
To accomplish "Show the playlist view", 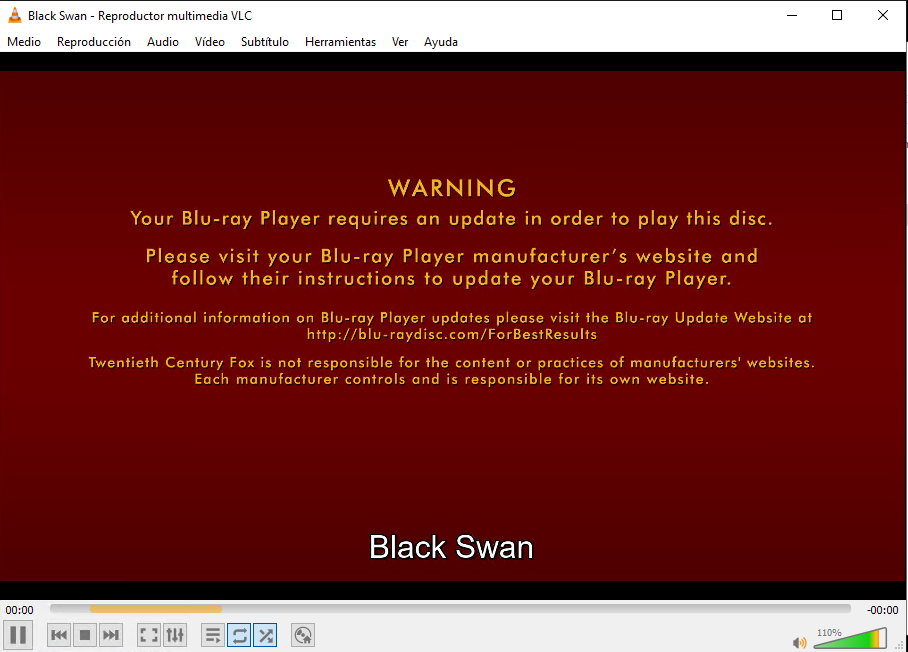I will coord(213,635).
